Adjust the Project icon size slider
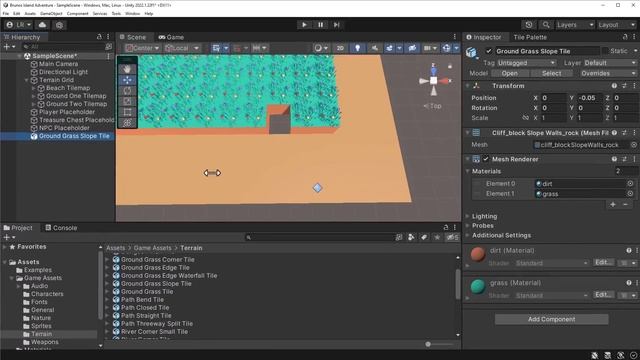This screenshot has width=640, height=360. pos(428,344)
